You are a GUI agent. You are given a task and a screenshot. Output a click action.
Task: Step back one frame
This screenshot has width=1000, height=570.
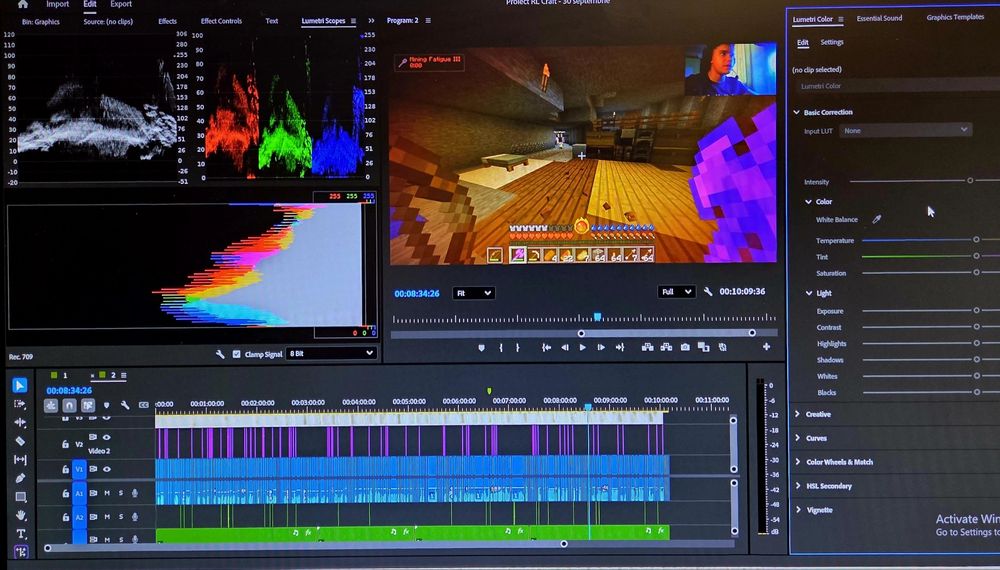564,347
